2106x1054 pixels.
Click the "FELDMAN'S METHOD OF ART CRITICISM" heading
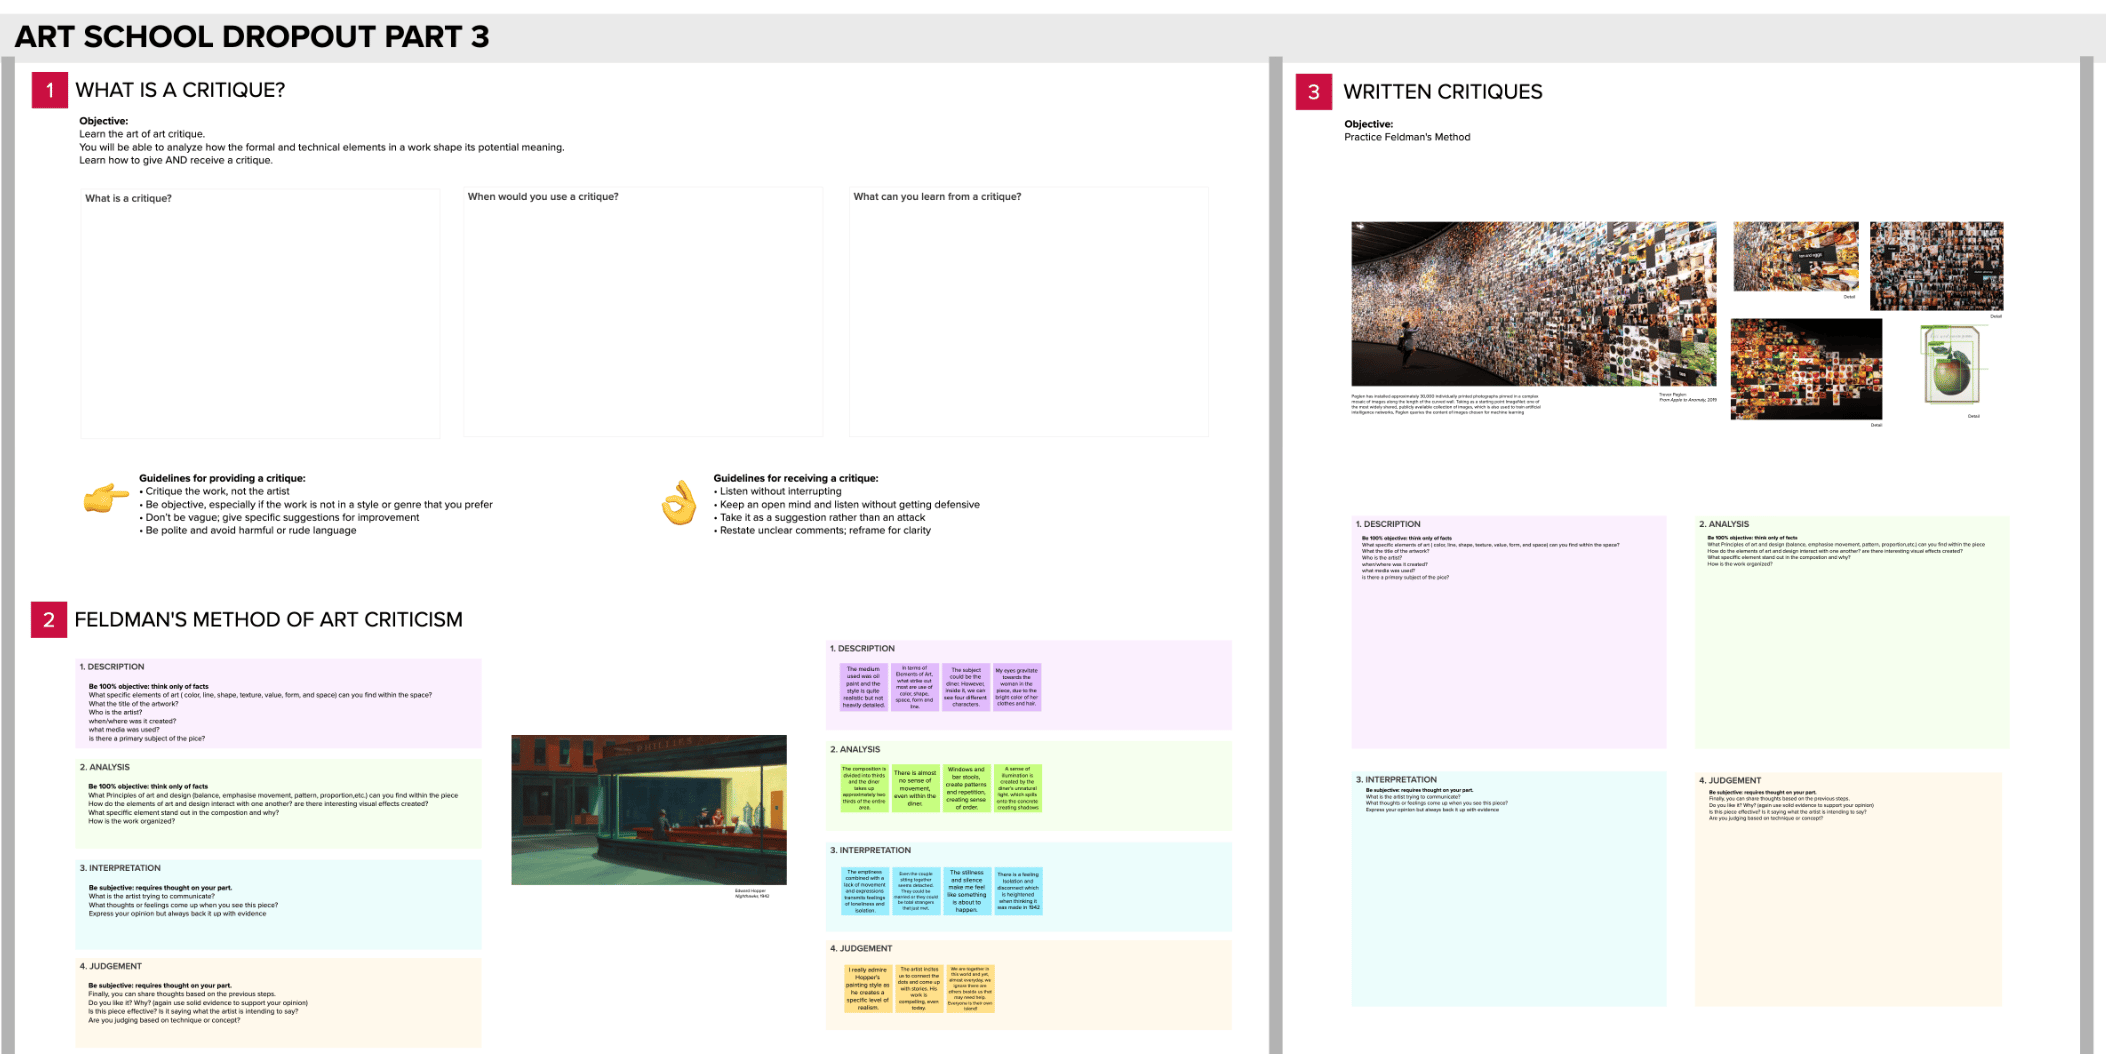268,620
